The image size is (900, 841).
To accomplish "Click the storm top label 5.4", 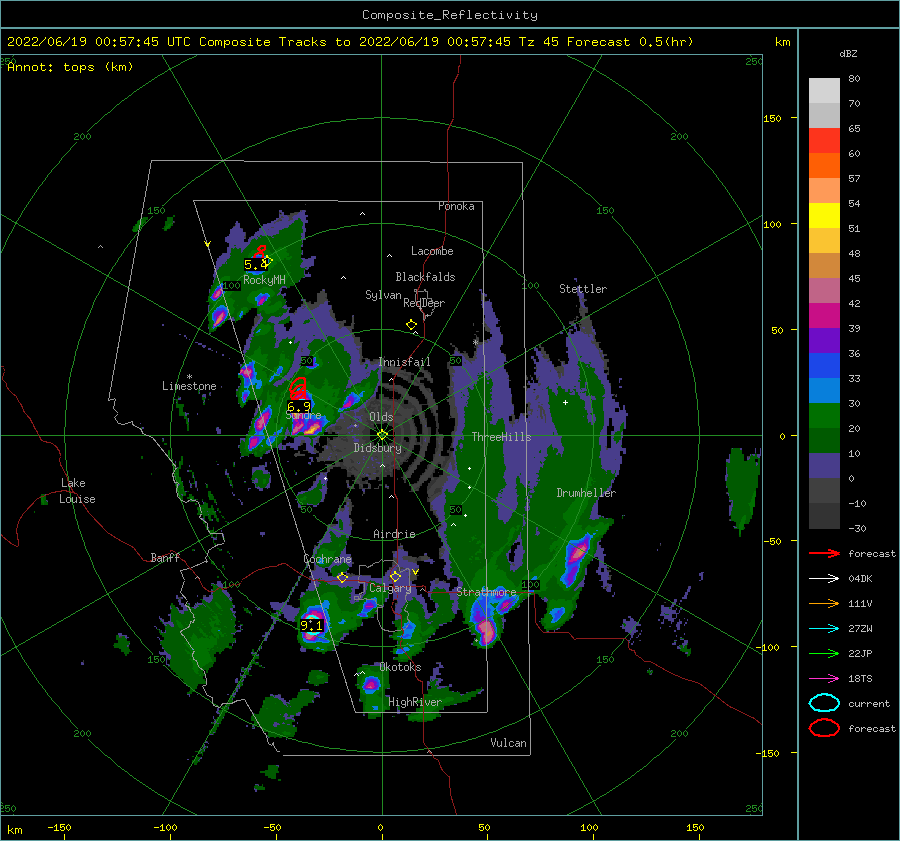I will click(256, 265).
